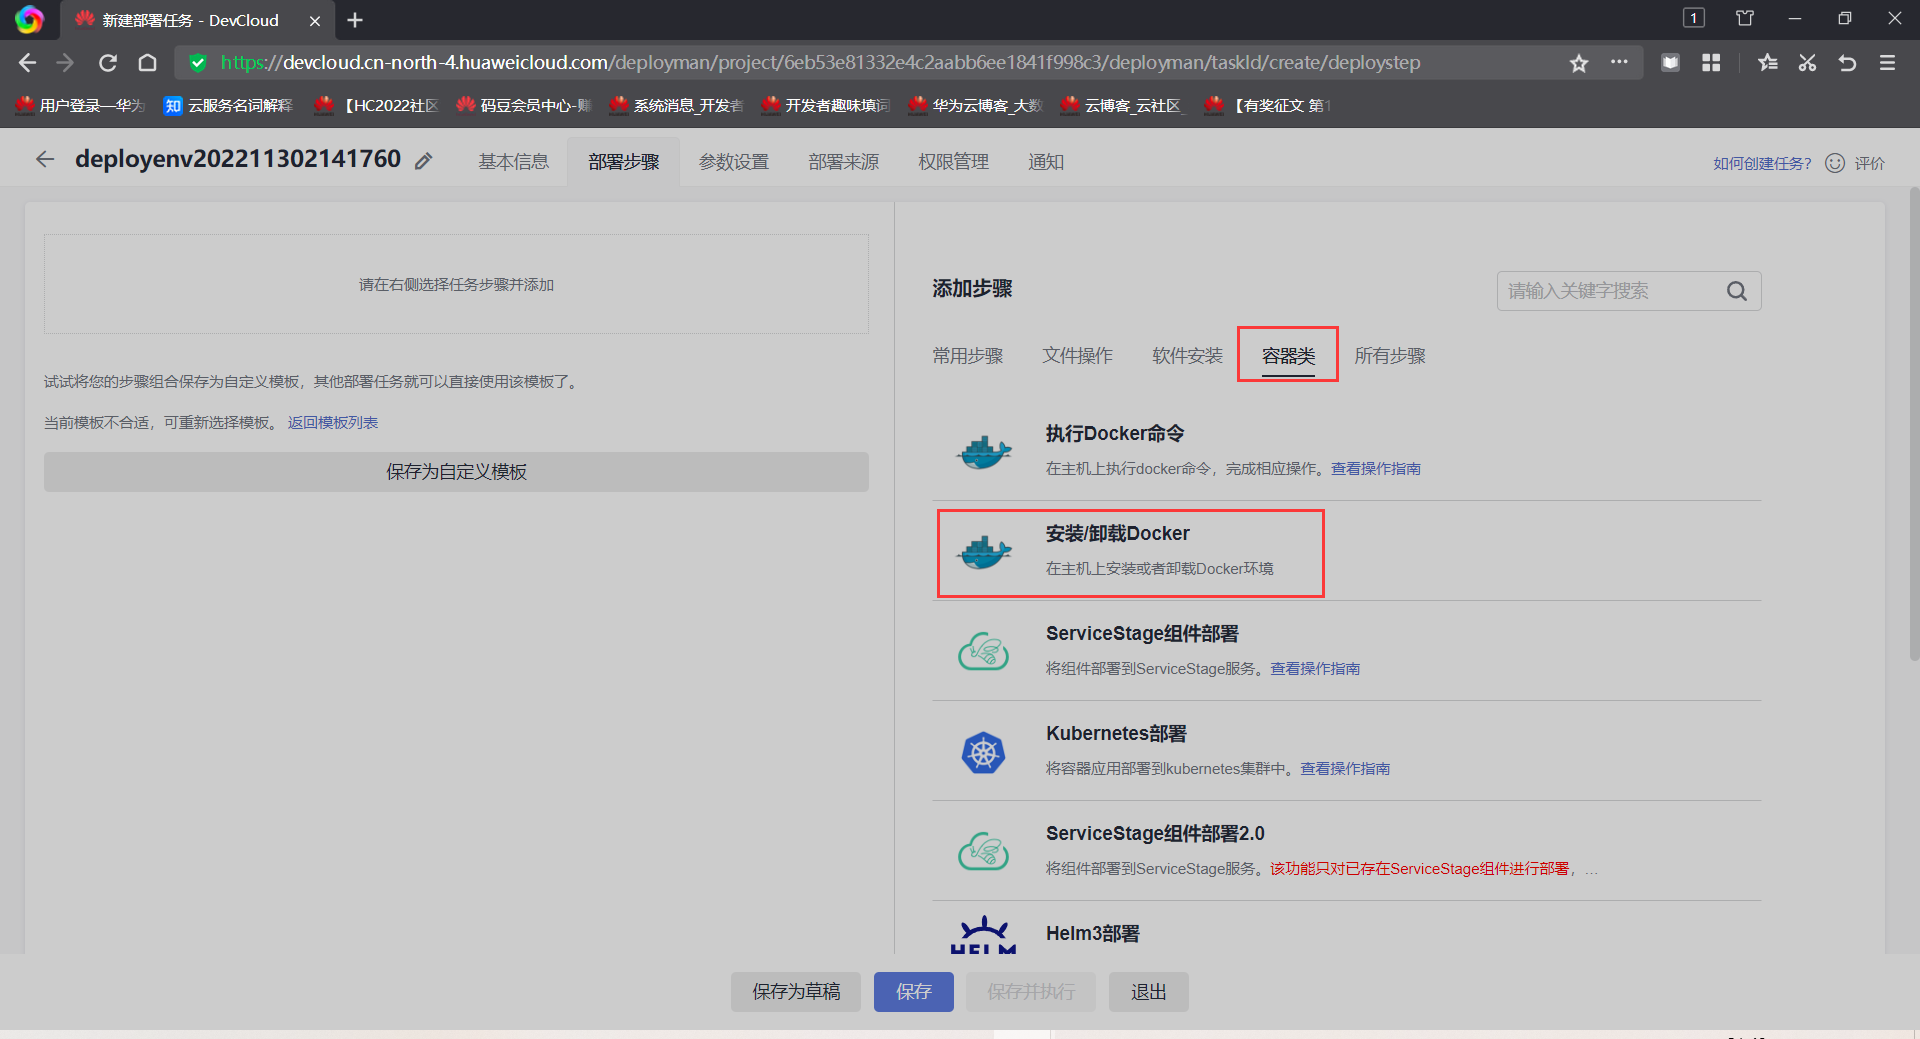Click the green secure-site shield icon
The height and width of the screenshot is (1039, 1920).
coord(198,63)
